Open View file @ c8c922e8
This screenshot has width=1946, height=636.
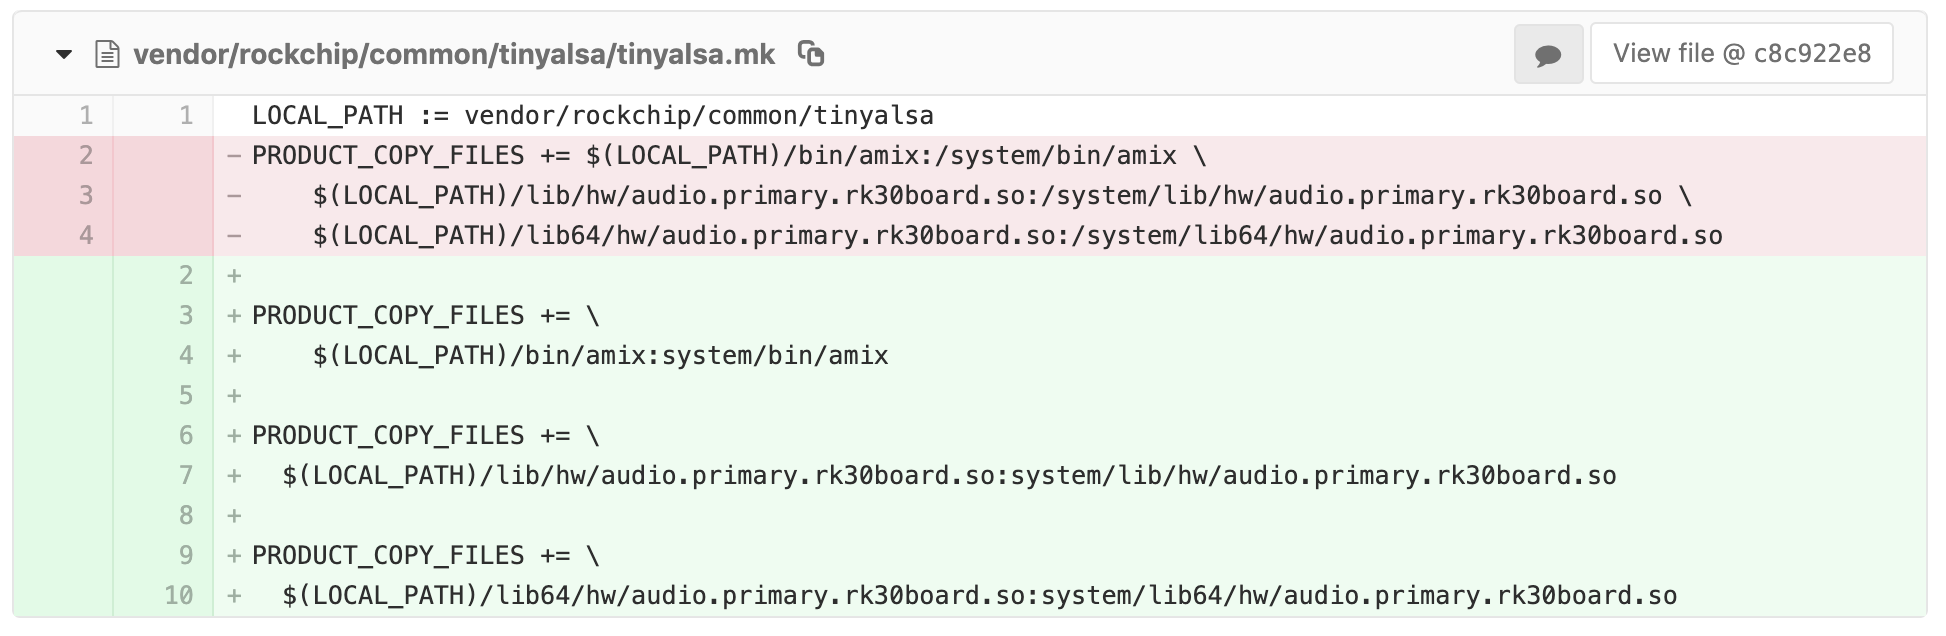(1742, 54)
